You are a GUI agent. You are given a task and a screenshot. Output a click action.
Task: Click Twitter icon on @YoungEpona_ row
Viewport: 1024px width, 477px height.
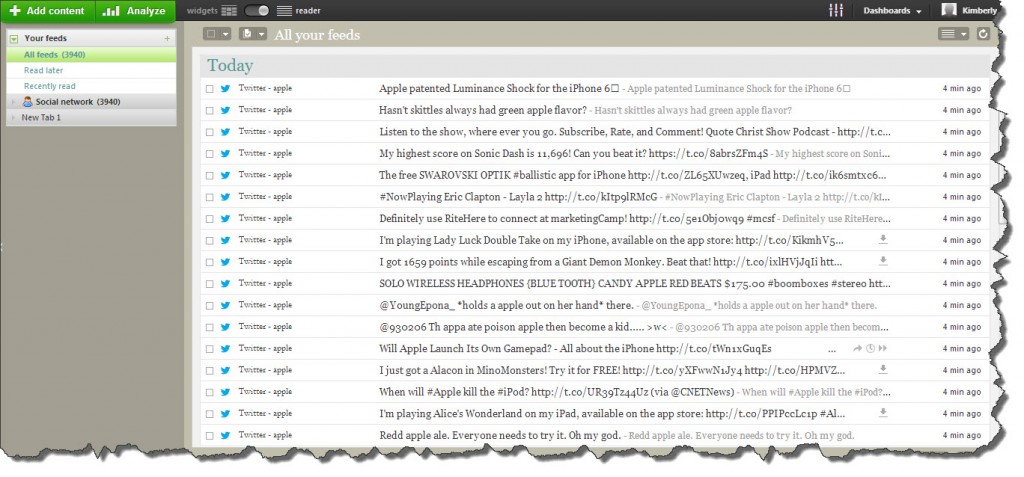pyautogui.click(x=225, y=305)
